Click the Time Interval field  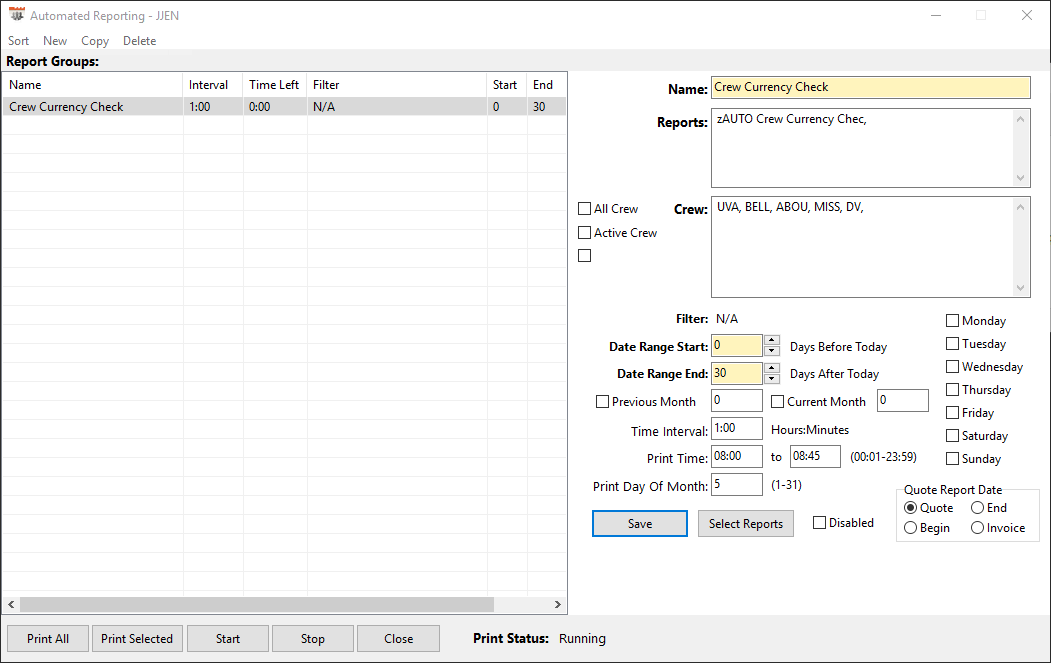737,428
